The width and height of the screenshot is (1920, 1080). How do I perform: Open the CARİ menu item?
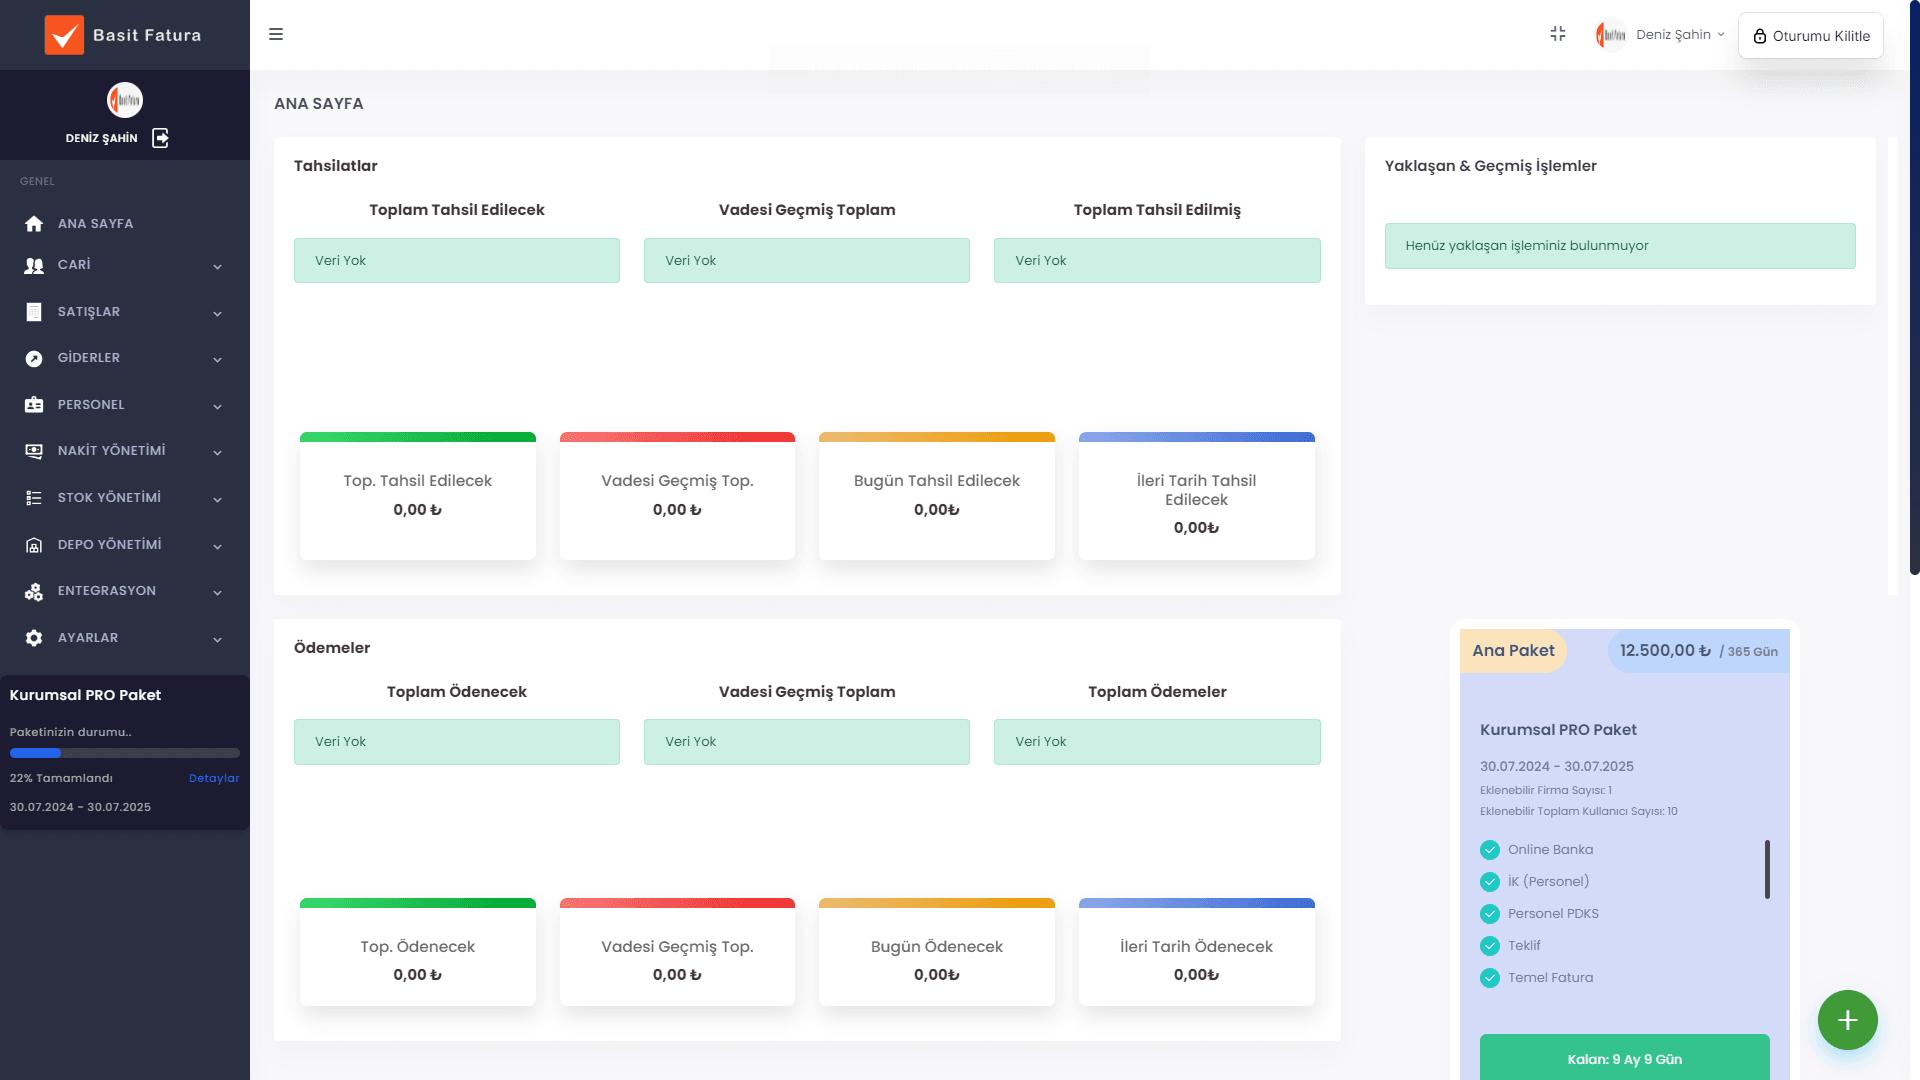[x=125, y=265]
